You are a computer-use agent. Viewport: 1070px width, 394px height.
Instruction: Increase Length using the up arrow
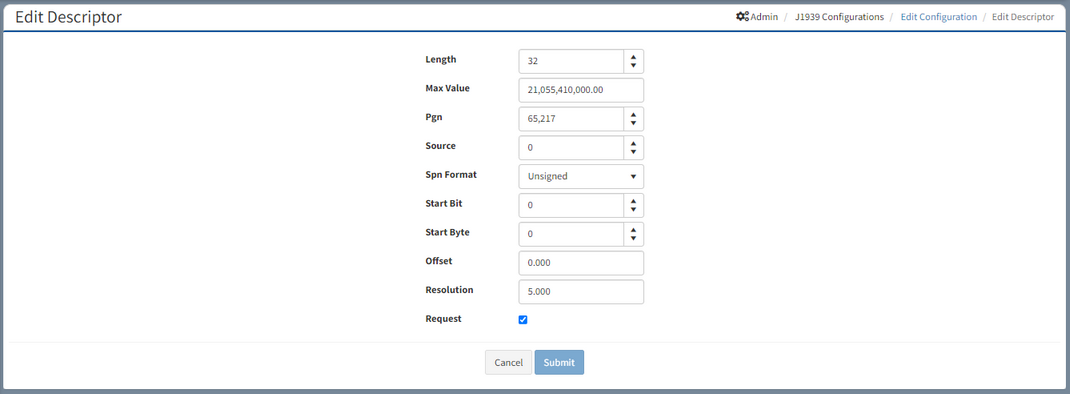click(x=633, y=57)
